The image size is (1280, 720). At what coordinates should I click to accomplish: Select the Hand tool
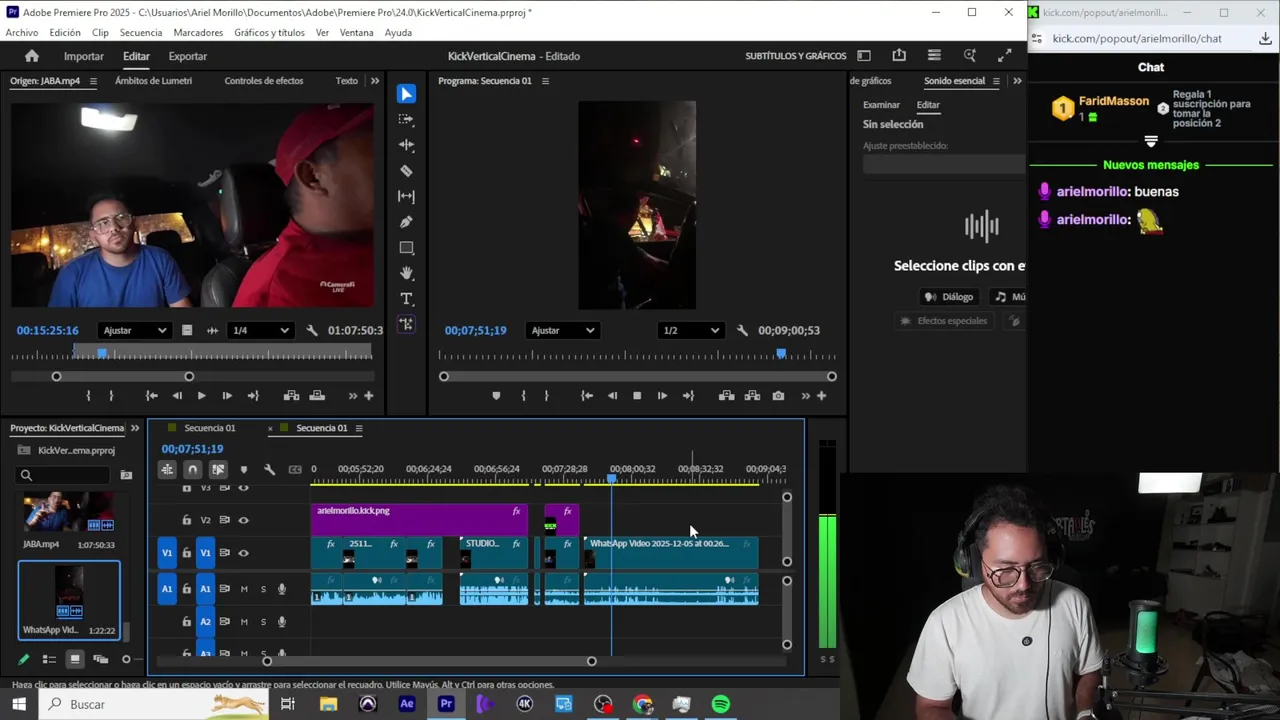pyautogui.click(x=406, y=273)
